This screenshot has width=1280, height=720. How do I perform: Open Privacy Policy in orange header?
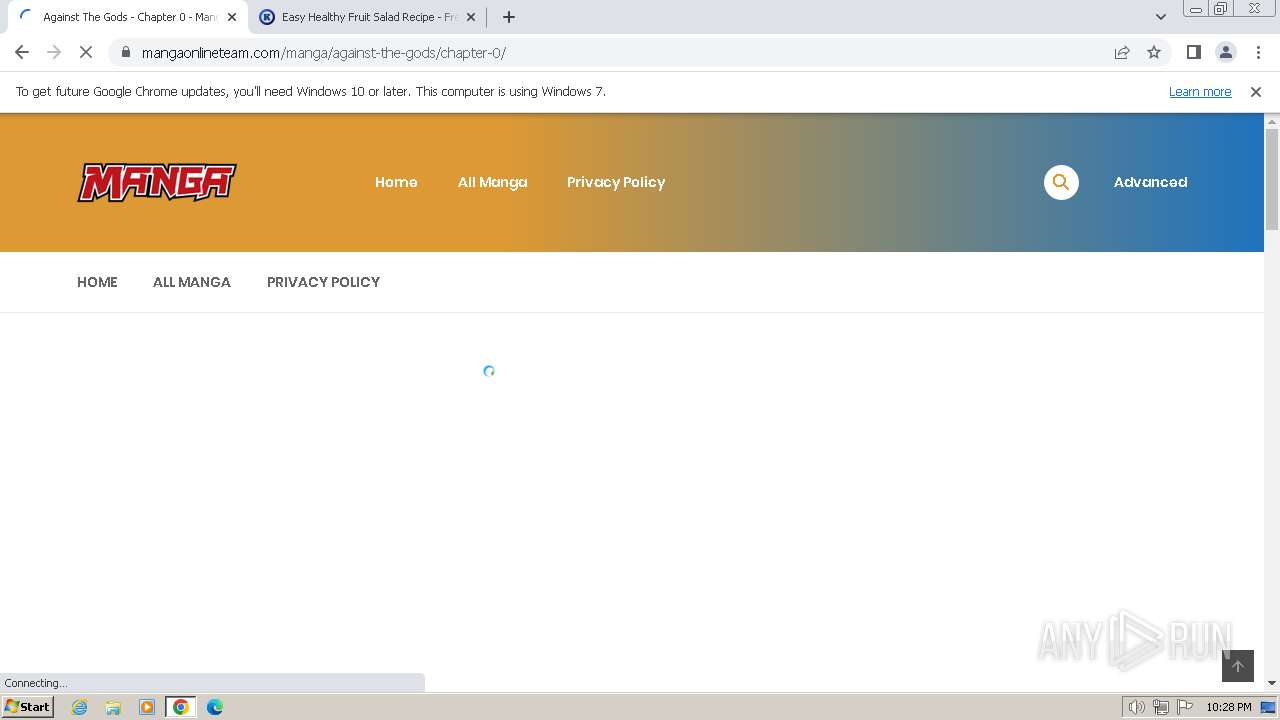(616, 182)
